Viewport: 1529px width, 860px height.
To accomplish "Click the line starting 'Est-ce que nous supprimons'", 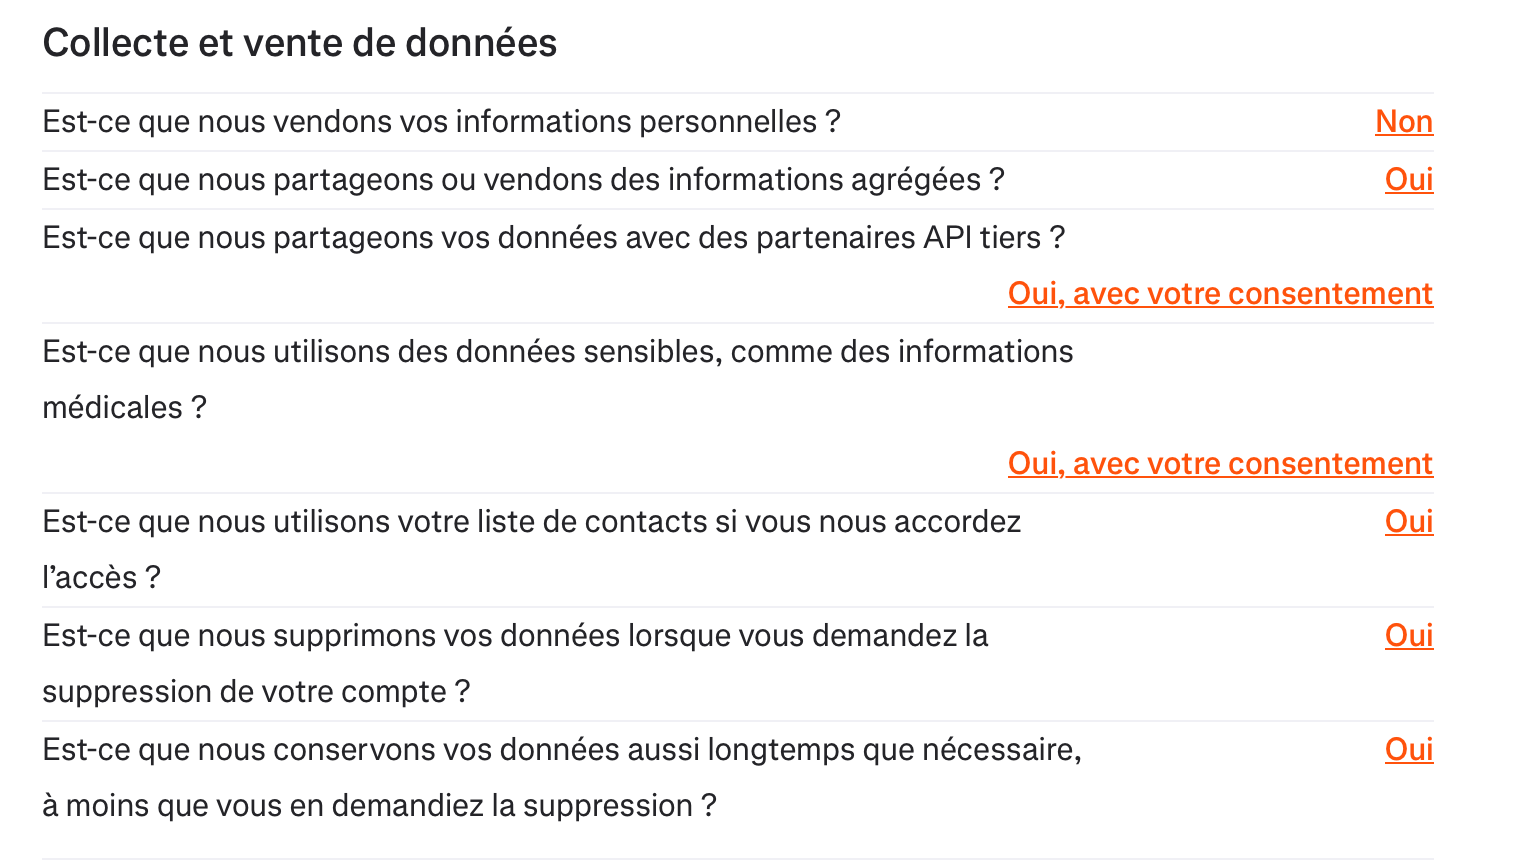I will coord(515,636).
